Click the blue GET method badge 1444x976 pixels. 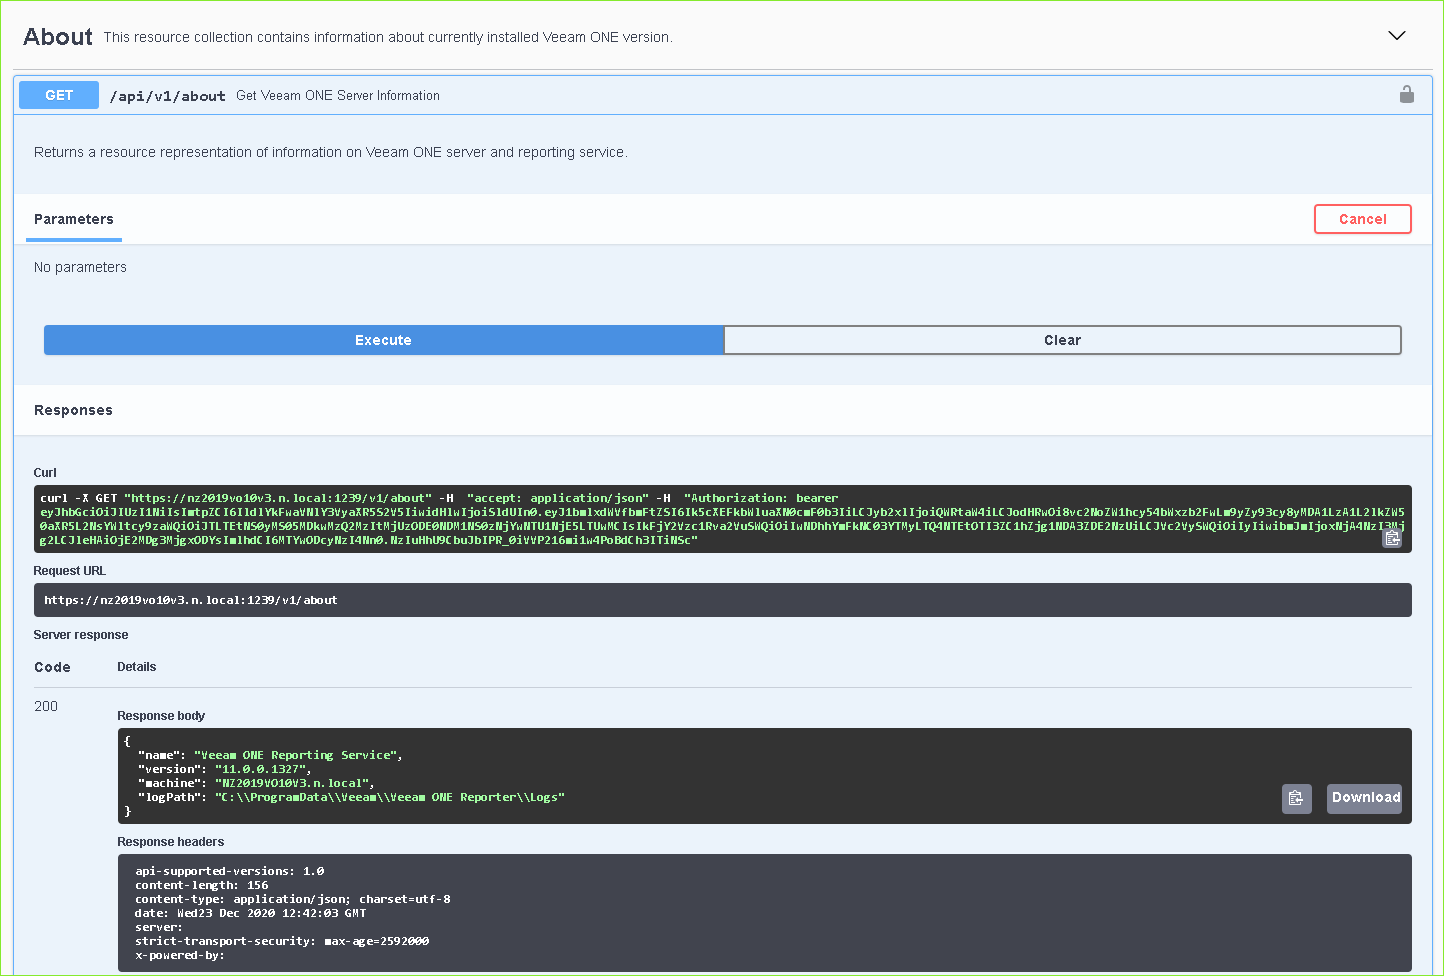(59, 95)
